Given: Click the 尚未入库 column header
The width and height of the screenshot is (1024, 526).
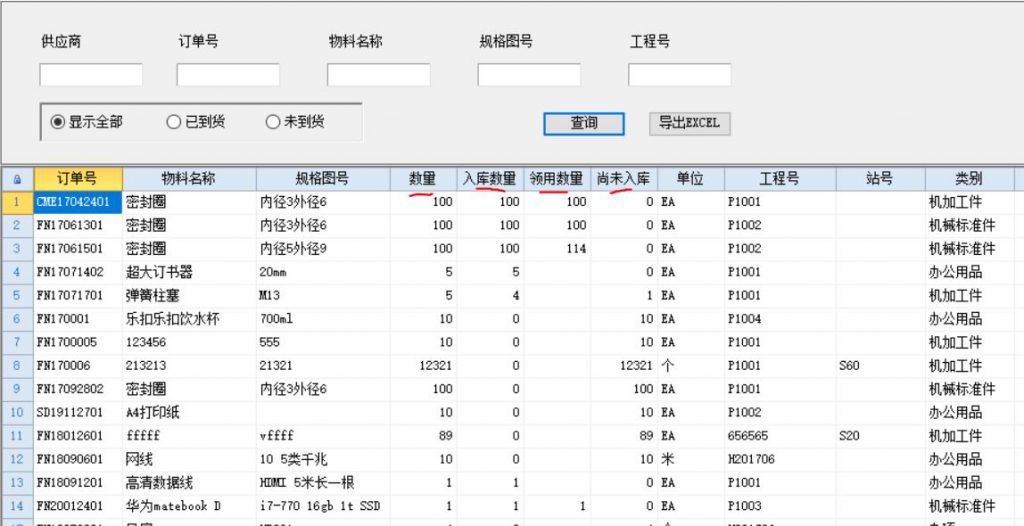Looking at the screenshot, I should click(x=624, y=179).
